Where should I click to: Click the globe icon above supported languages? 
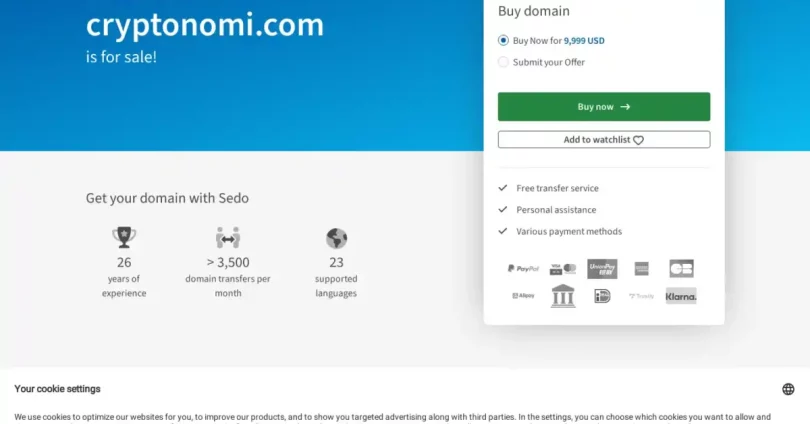336,238
